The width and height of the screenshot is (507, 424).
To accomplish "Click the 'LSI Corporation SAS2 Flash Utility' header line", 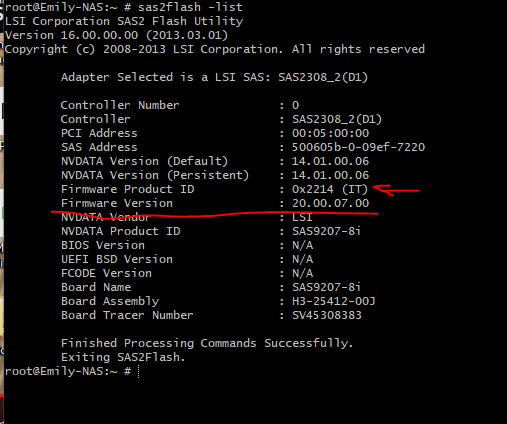I will pyautogui.click(x=124, y=21).
